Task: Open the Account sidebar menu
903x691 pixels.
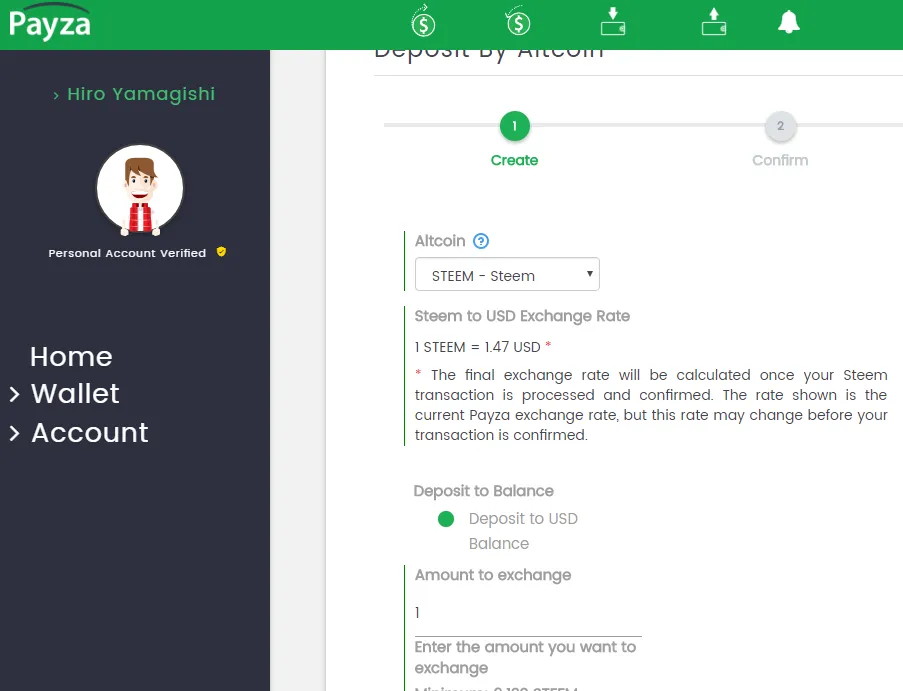Action: [90, 433]
